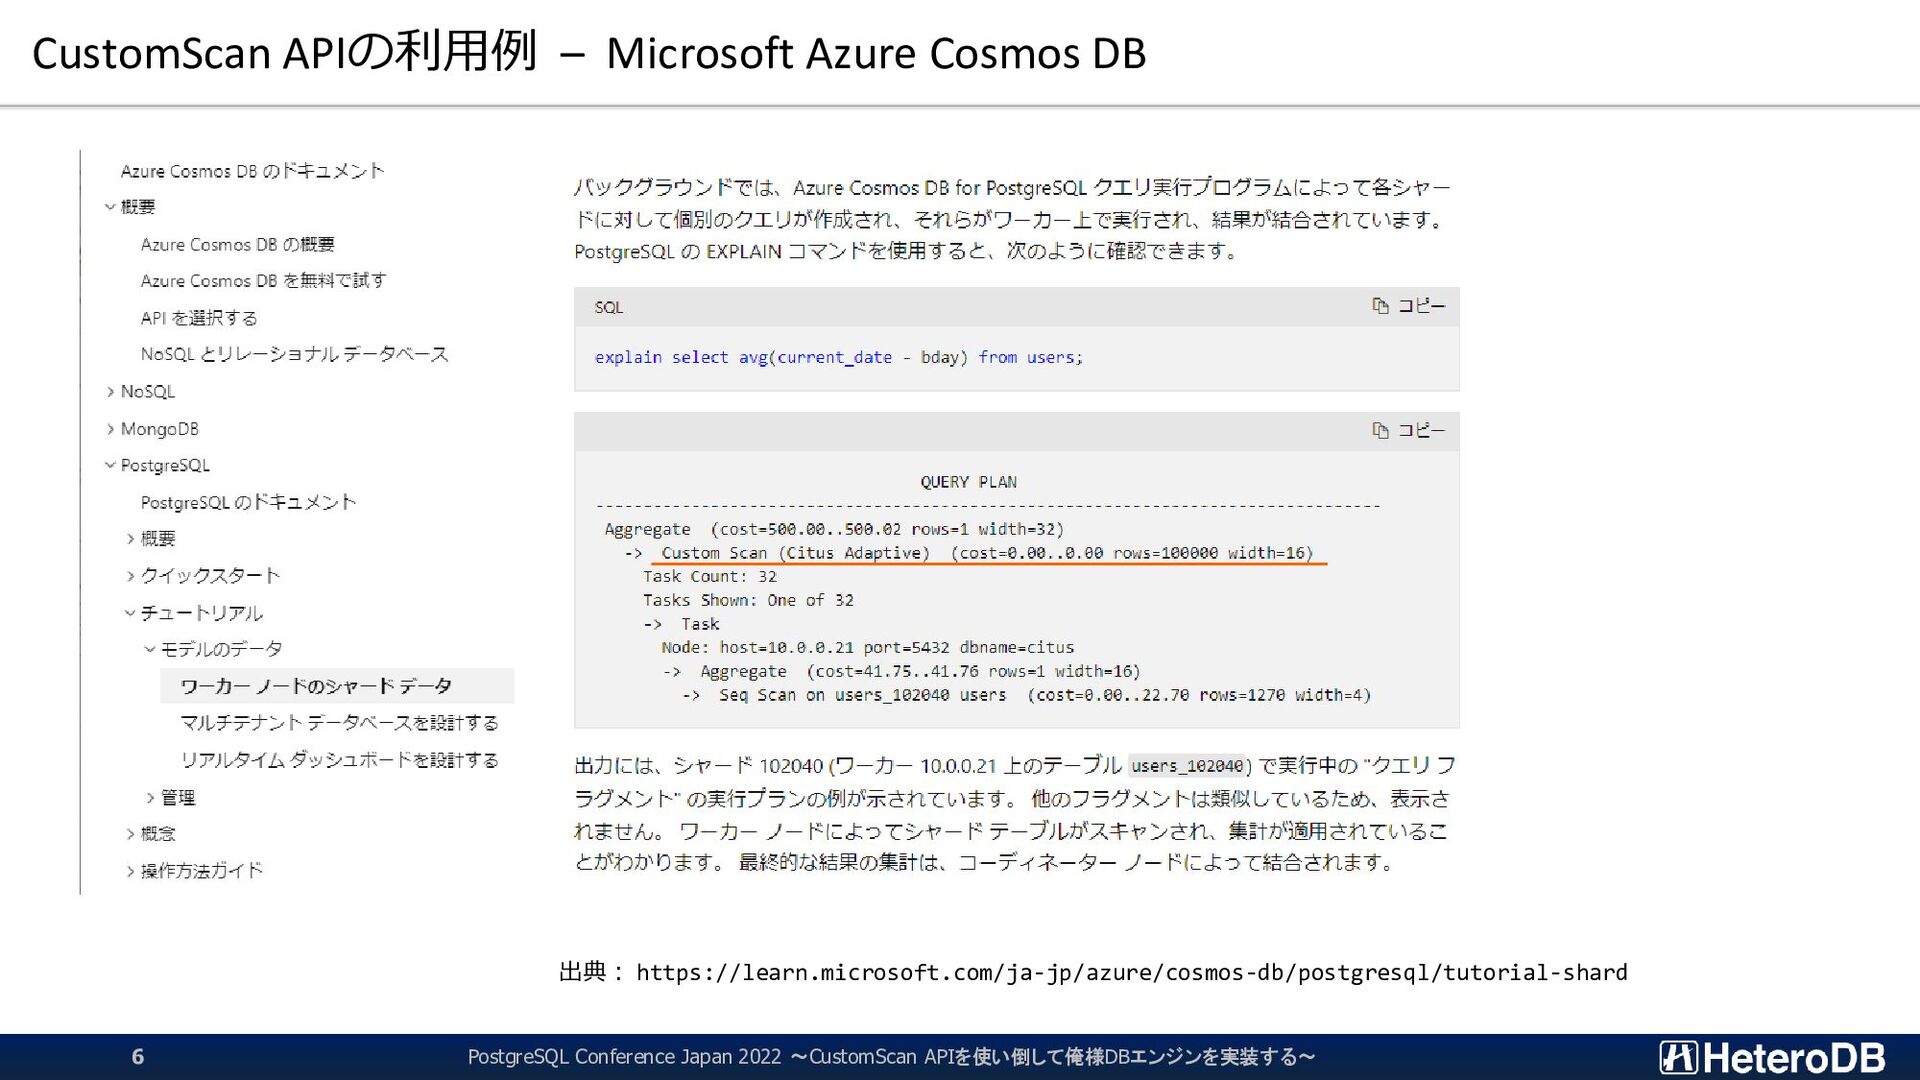Collapse the PostgreSQL section chevron
Image resolution: width=1920 pixels, height=1080 pixels.
coord(110,465)
